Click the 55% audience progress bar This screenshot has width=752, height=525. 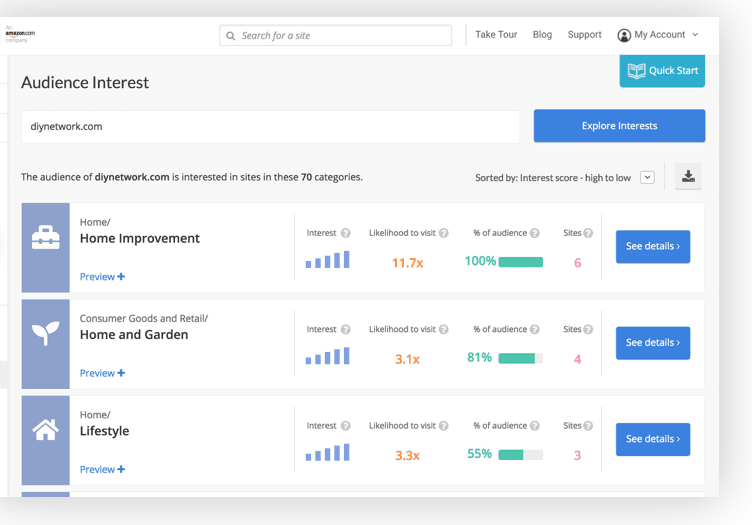(x=520, y=455)
